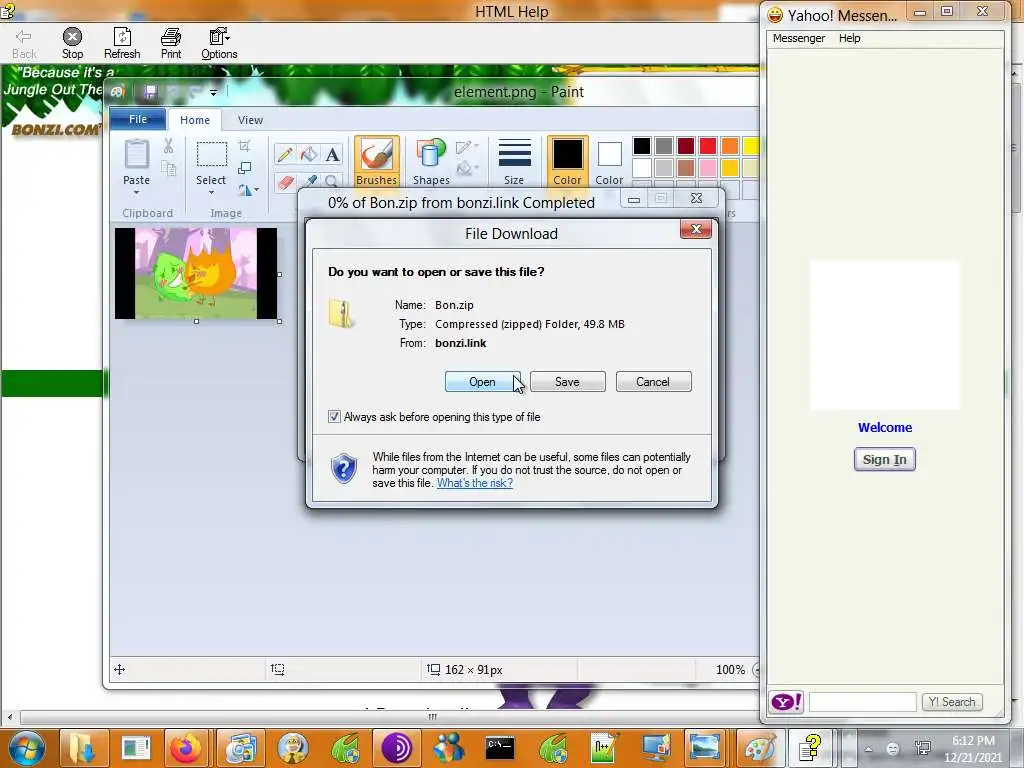Screen dimensions: 1024x768
Task: Open the shape Fill dropdown
Action: (x=467, y=170)
